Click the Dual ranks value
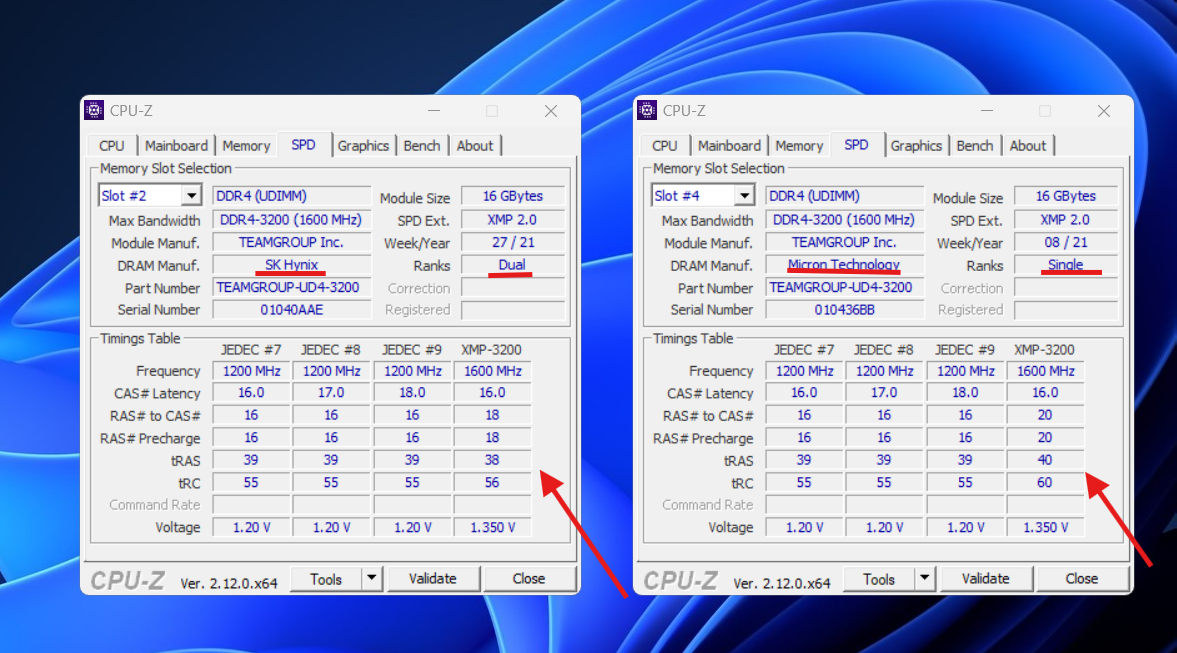 (x=512, y=265)
